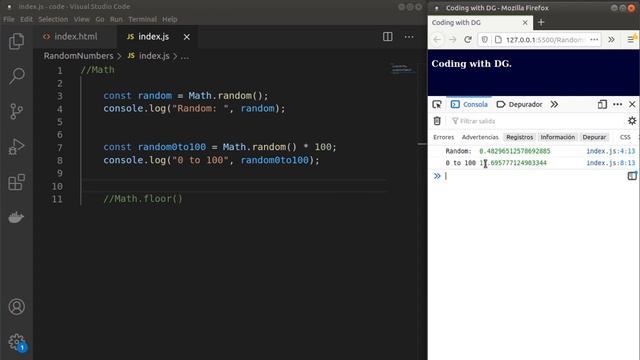Switch to the Consola devtools tab

pyautogui.click(x=469, y=104)
